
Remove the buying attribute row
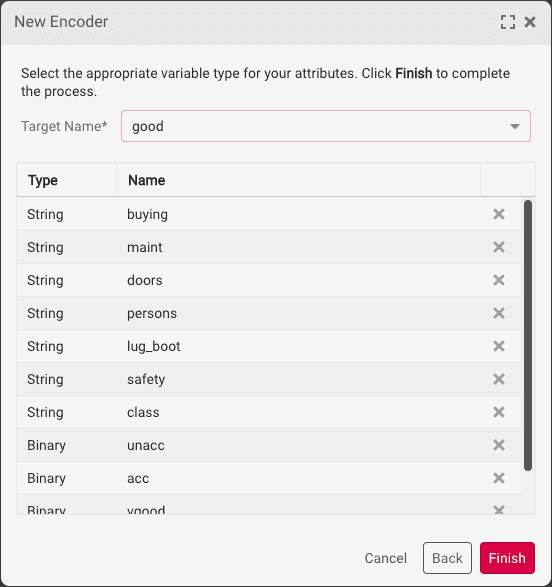[x=498, y=214]
